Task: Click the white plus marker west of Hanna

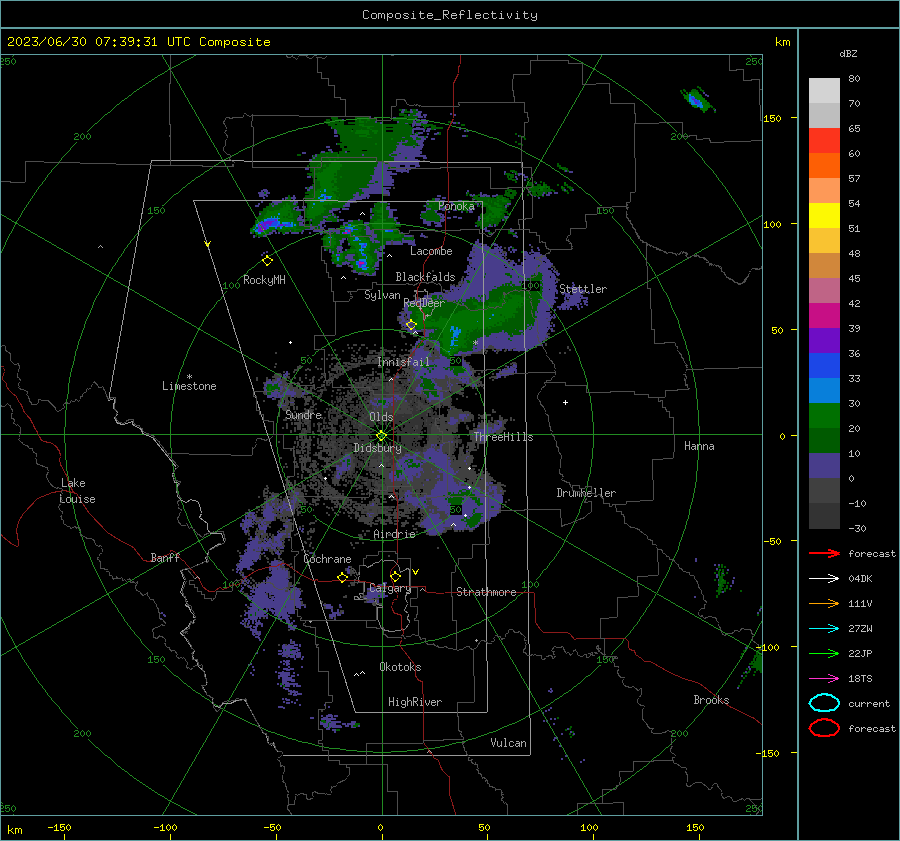Action: pyautogui.click(x=565, y=402)
